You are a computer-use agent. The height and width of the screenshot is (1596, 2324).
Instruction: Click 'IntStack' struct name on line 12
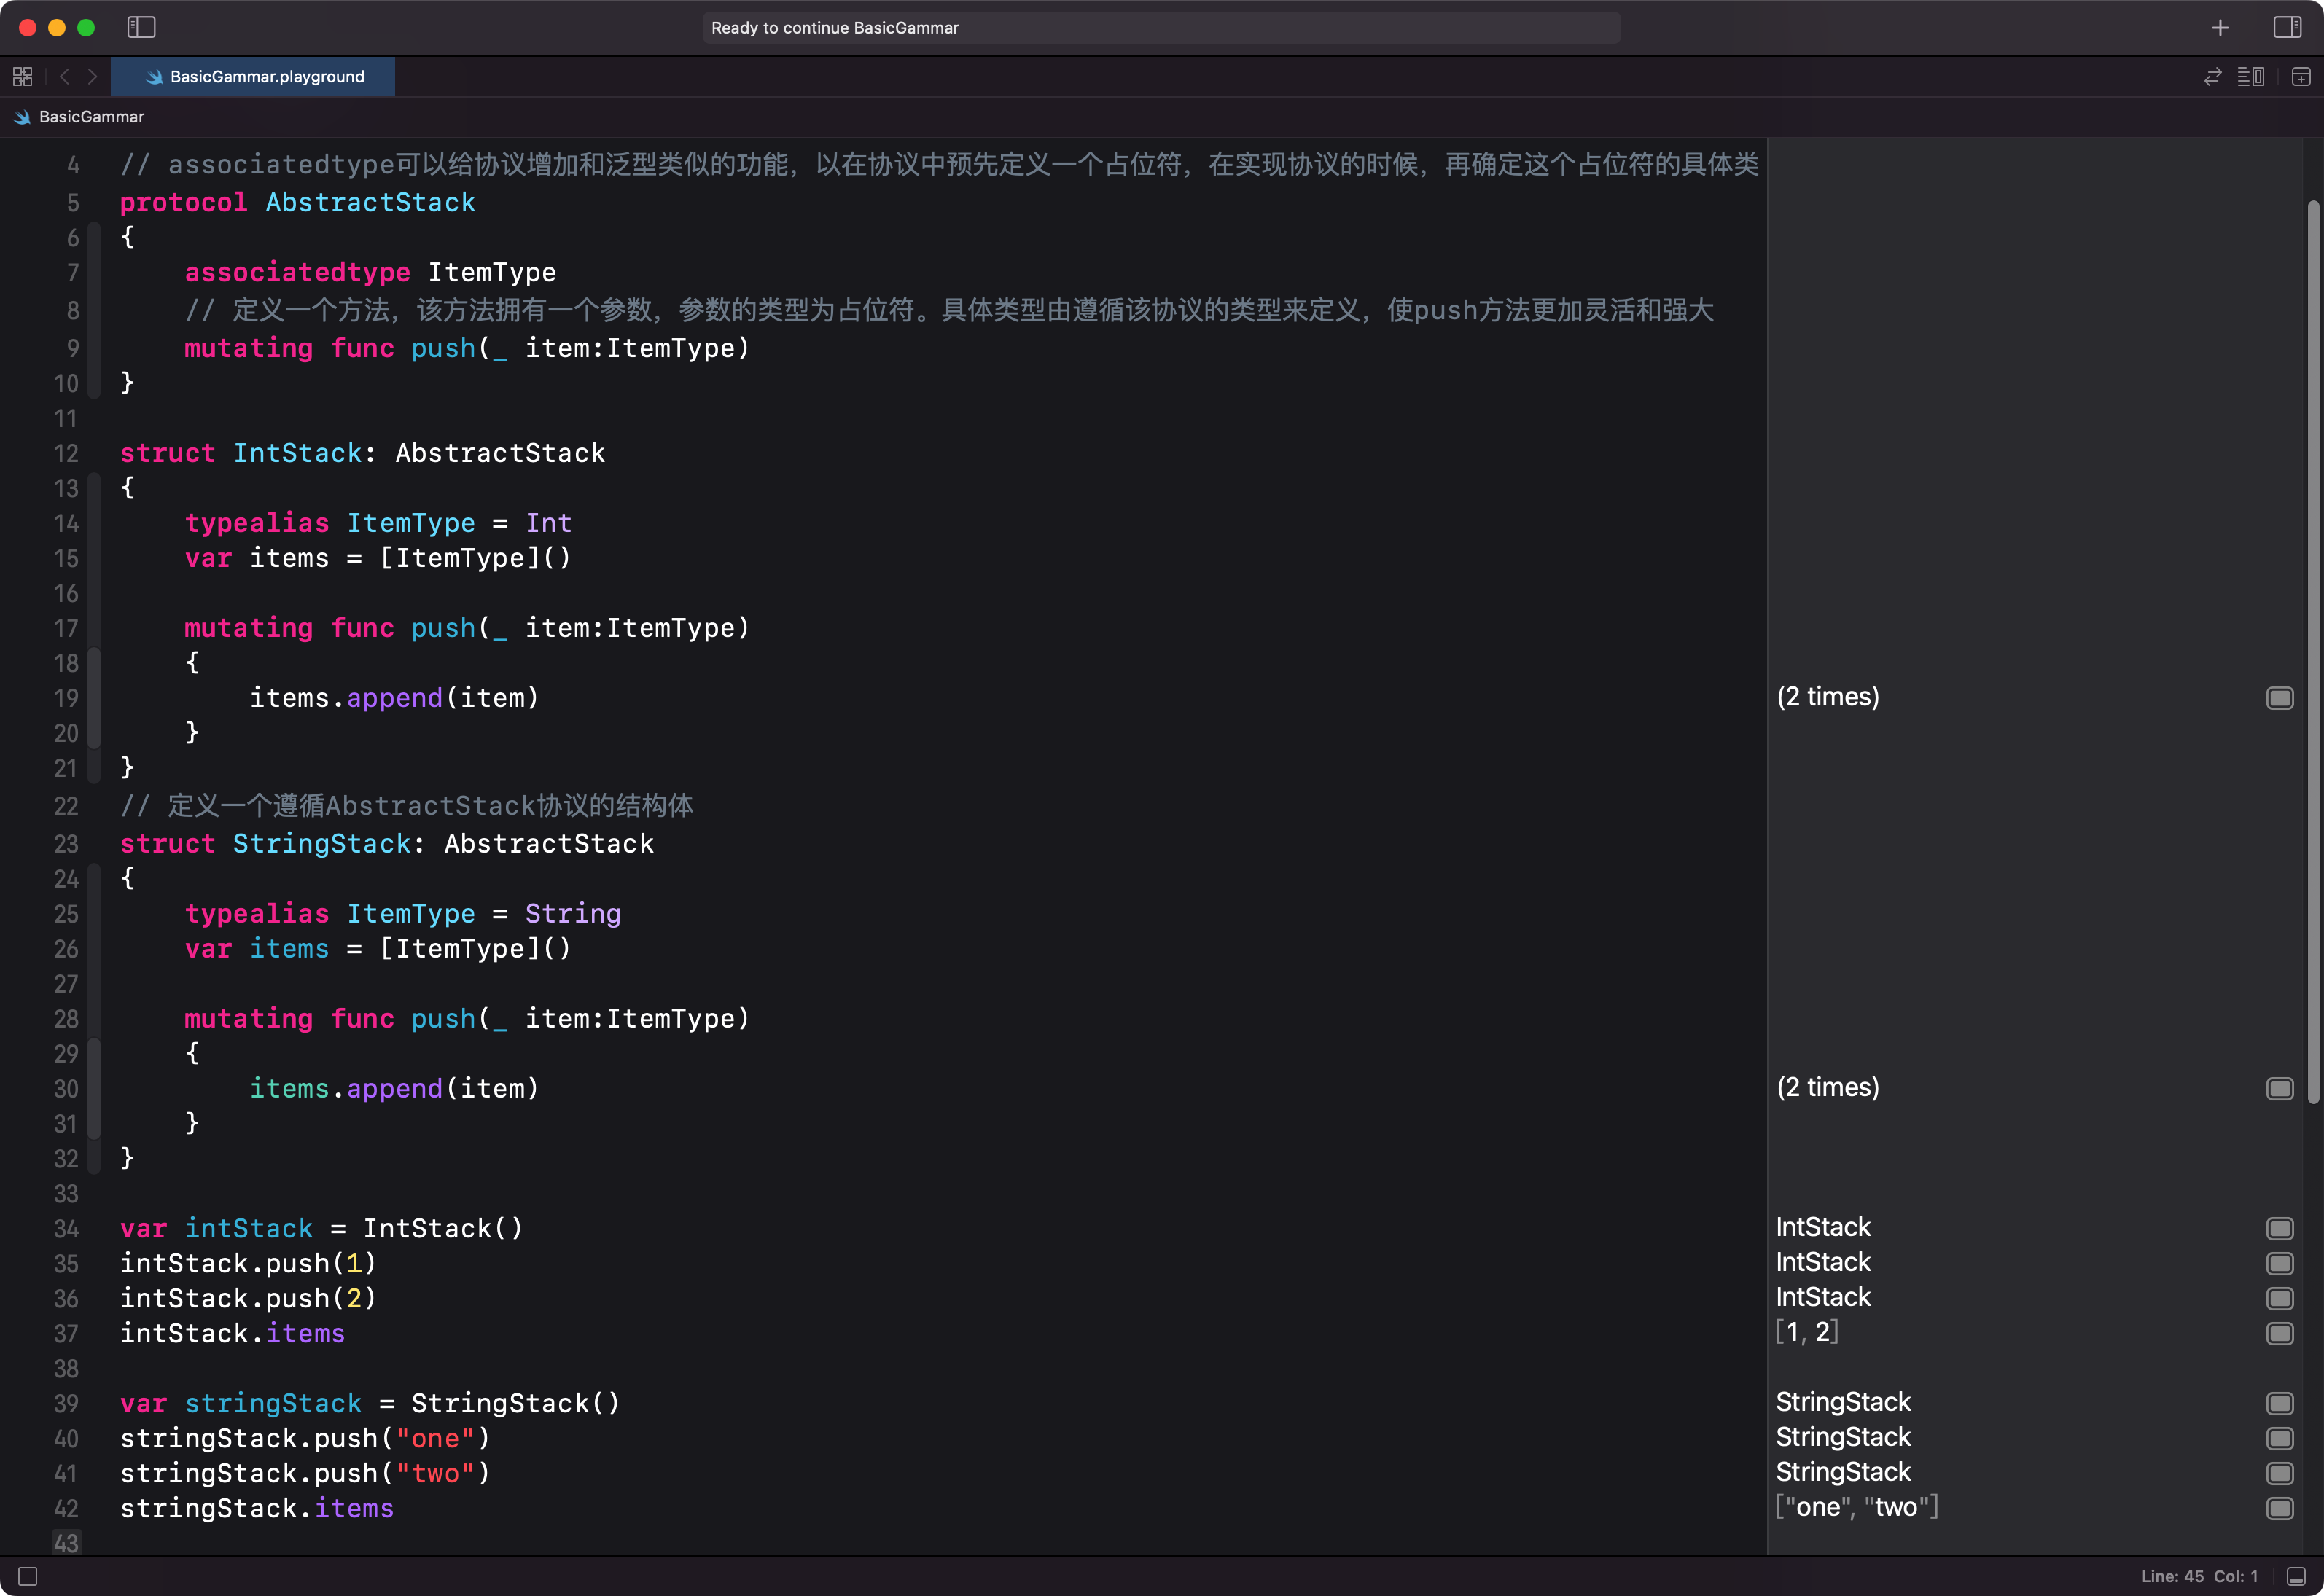(x=297, y=453)
